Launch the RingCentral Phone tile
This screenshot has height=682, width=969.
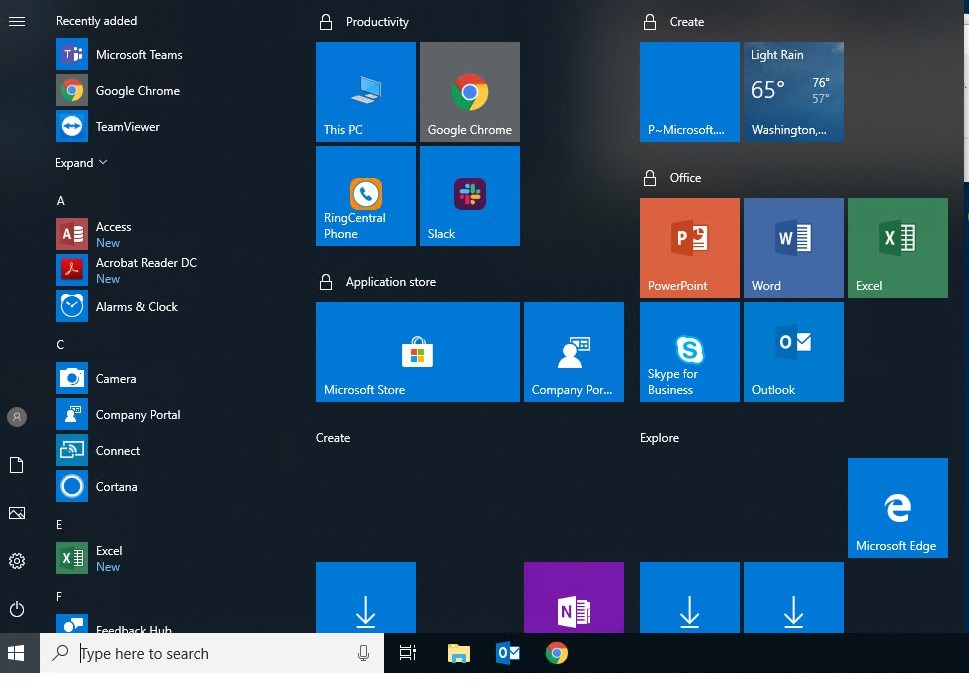tap(366, 196)
